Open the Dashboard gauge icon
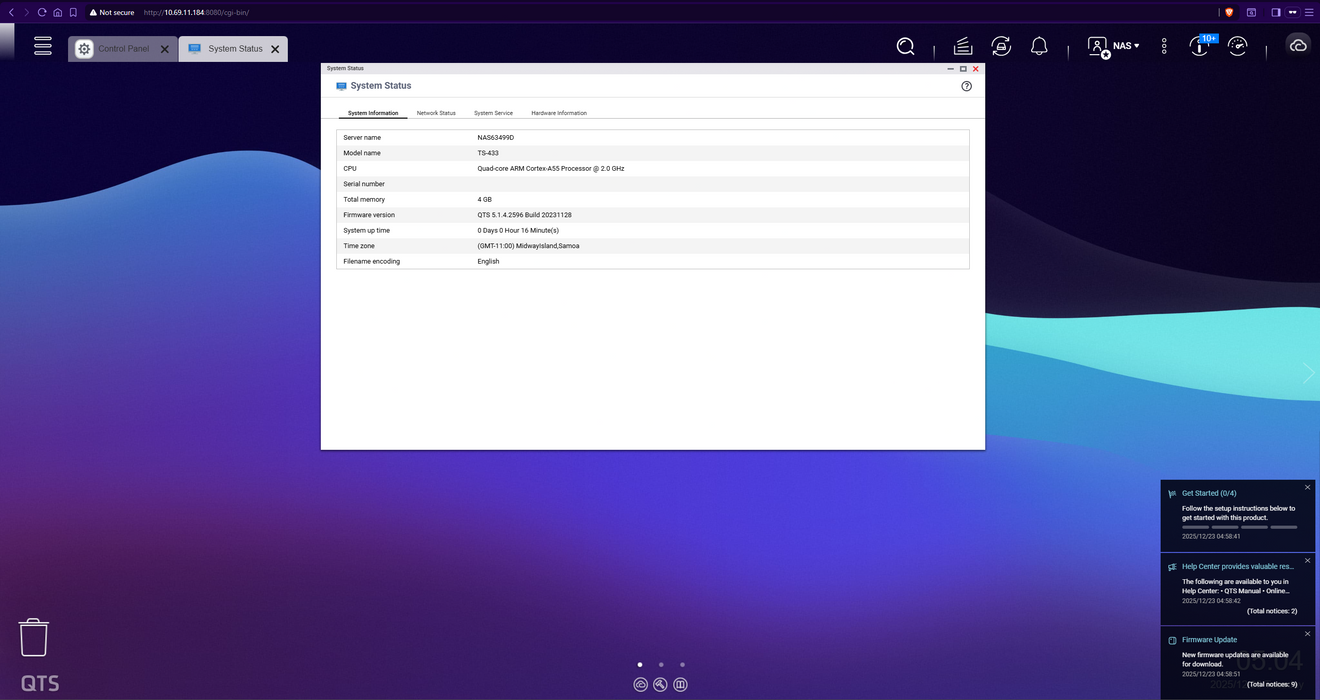The width and height of the screenshot is (1320, 700). [1238, 47]
